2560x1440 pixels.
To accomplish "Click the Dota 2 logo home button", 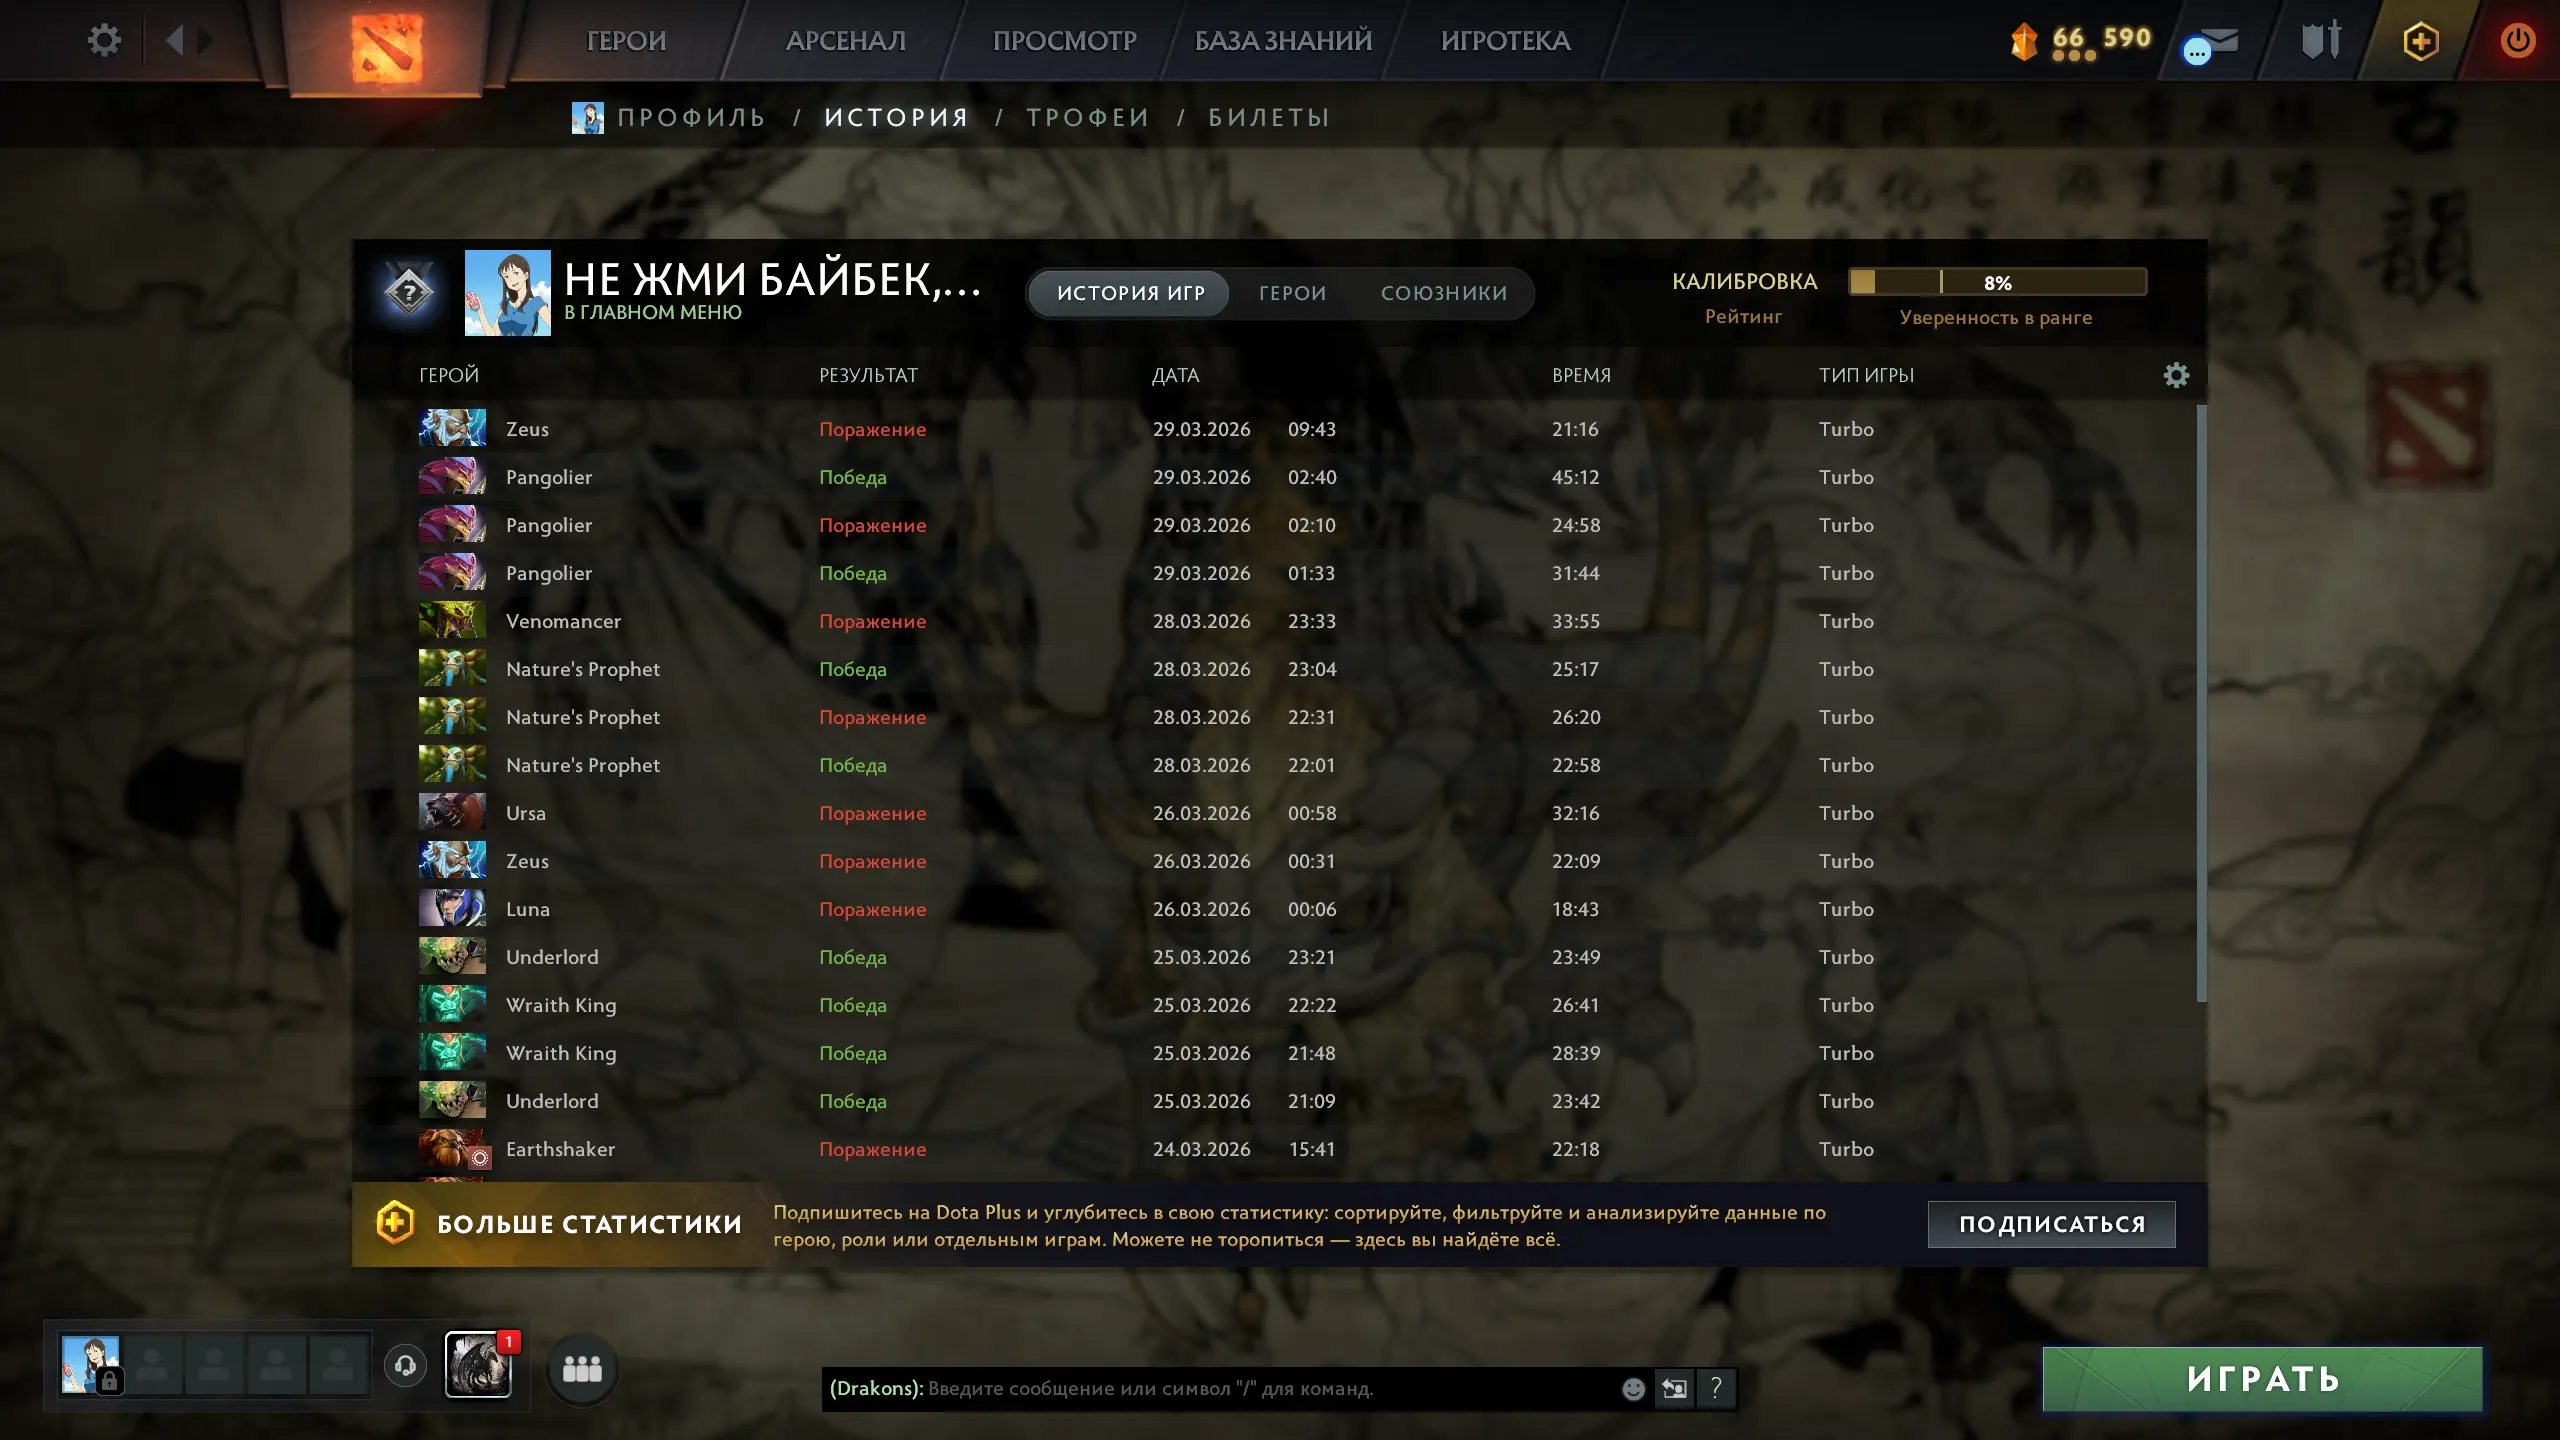I will [x=387, y=48].
